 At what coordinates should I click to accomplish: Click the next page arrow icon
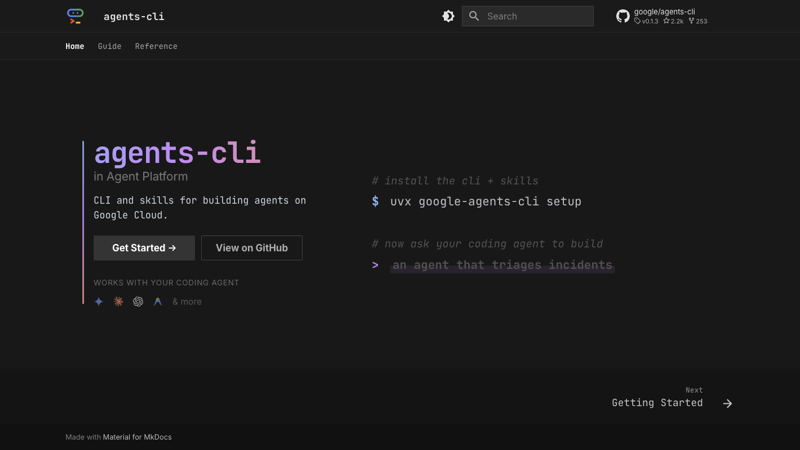coord(728,404)
